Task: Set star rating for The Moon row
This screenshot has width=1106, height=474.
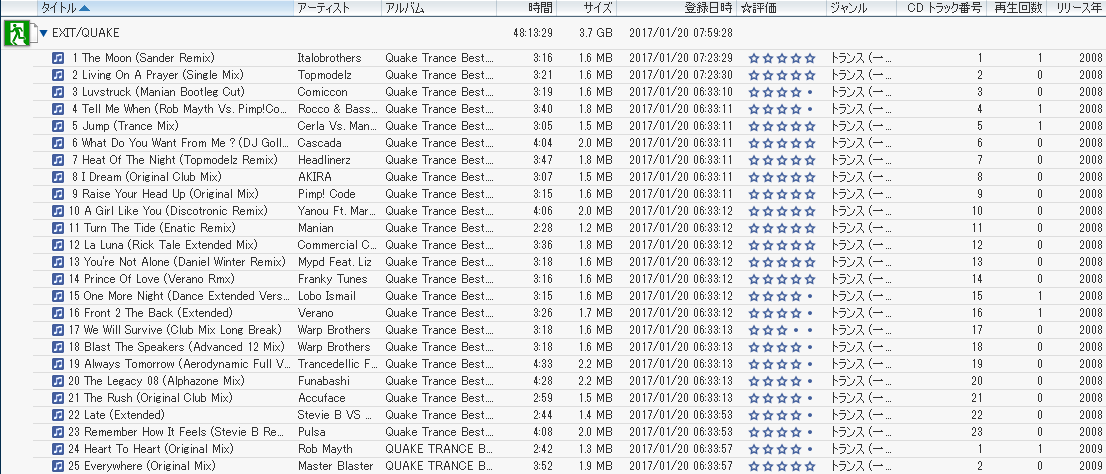Action: coord(782,59)
